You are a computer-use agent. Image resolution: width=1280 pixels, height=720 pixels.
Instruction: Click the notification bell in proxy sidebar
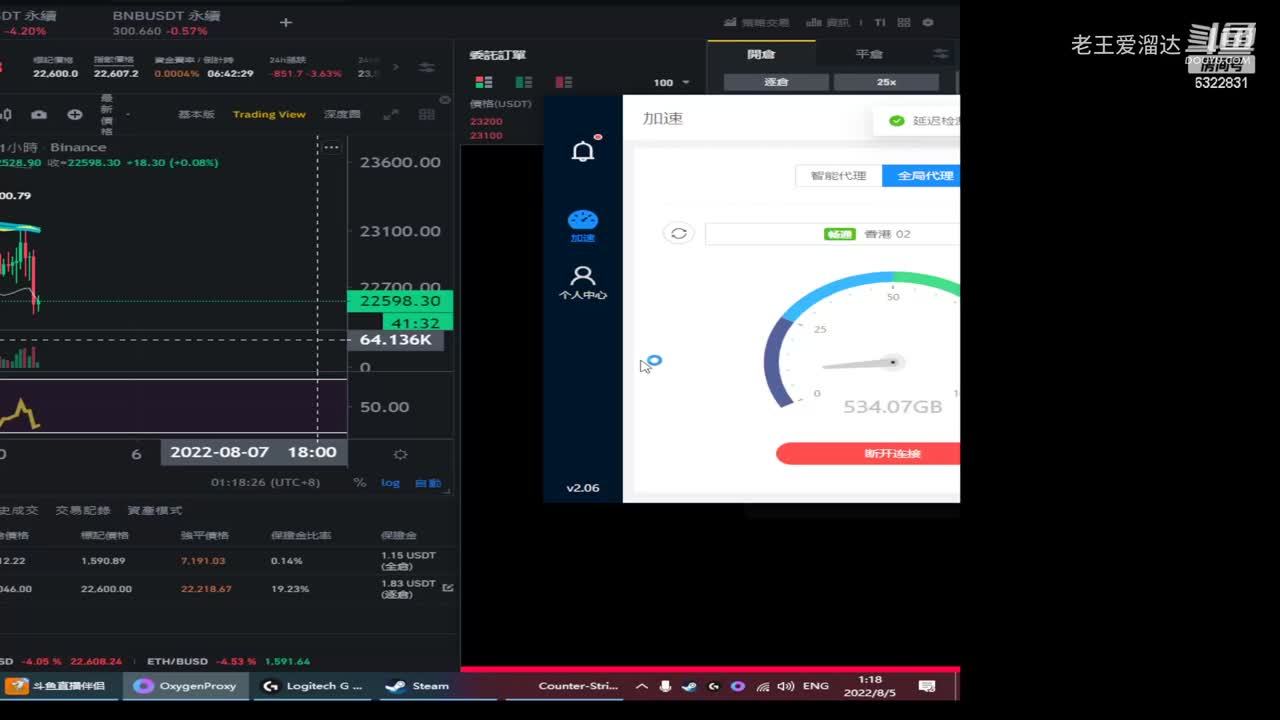point(583,151)
